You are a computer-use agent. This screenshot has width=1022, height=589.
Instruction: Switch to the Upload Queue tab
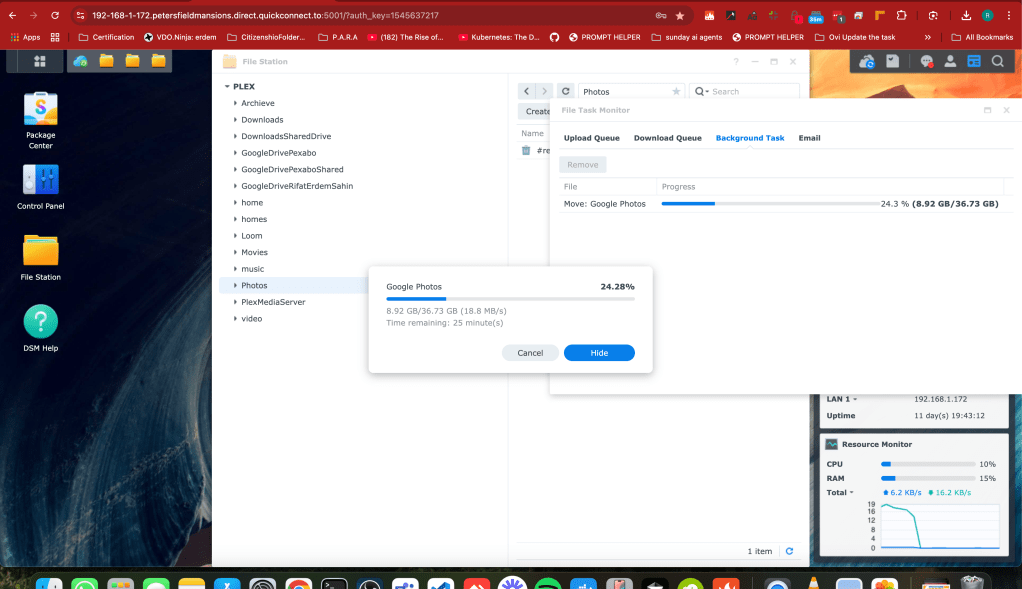pos(591,138)
